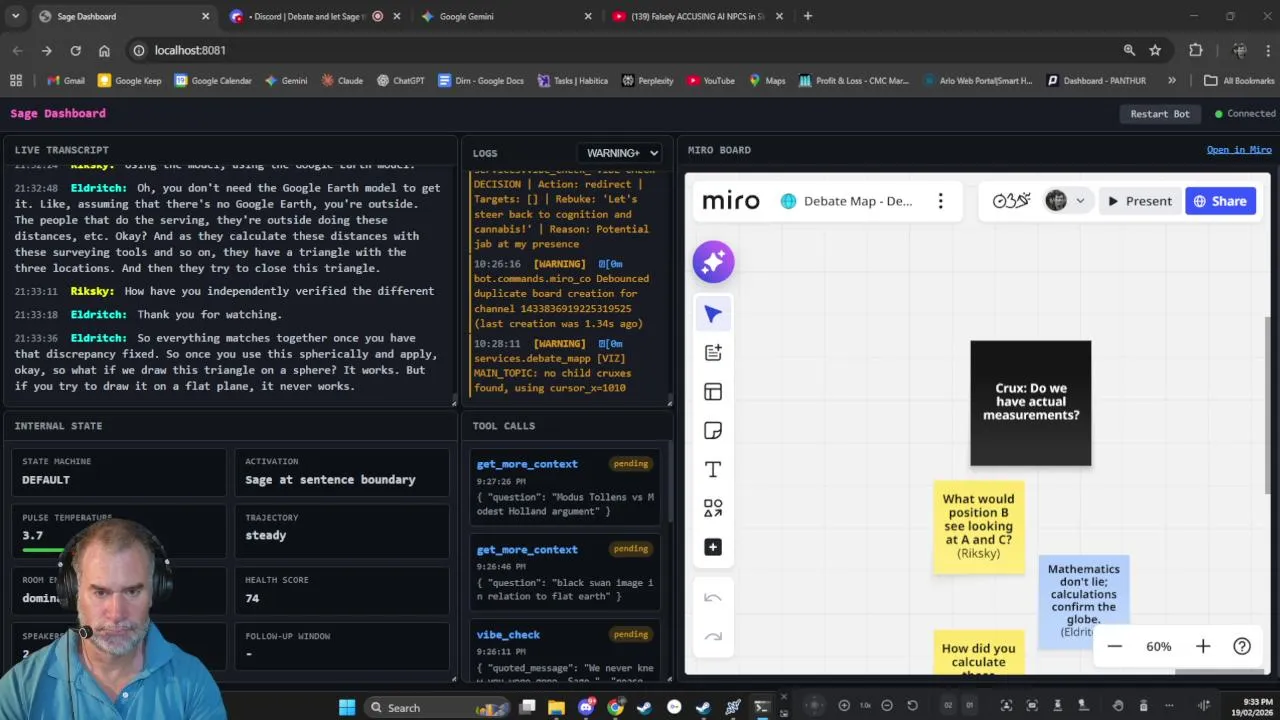Open the Miro plus more-tools button

click(713, 547)
